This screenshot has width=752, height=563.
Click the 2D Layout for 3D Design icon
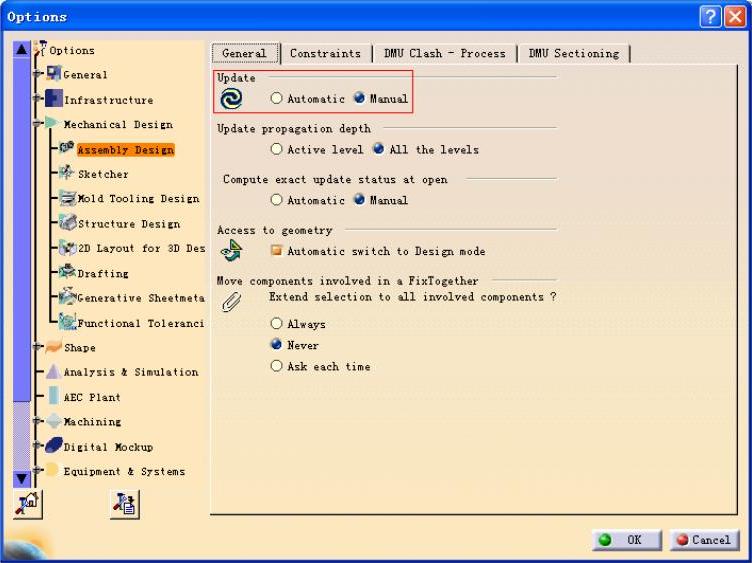pyautogui.click(x=68, y=247)
